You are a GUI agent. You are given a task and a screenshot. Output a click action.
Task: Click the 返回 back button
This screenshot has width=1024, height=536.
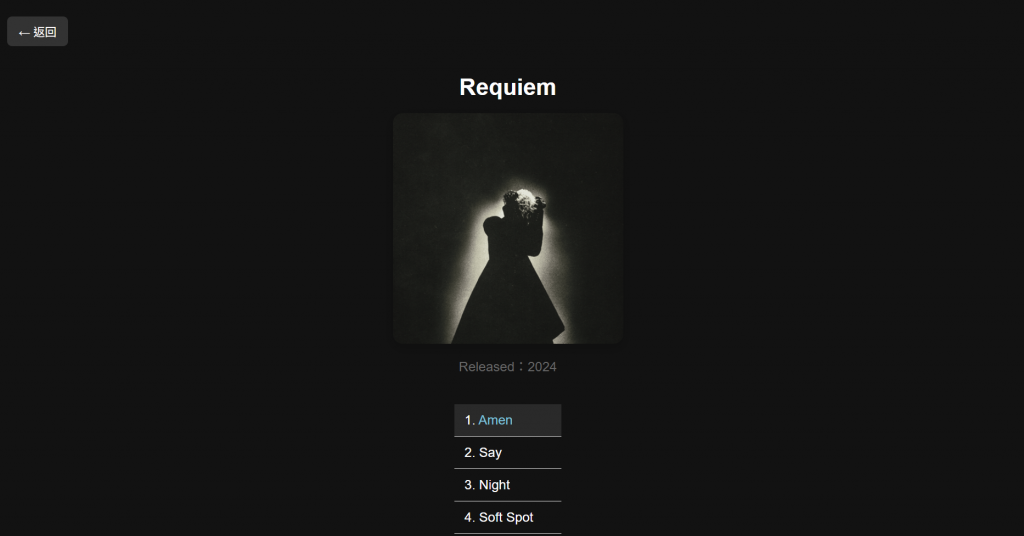(x=37, y=31)
